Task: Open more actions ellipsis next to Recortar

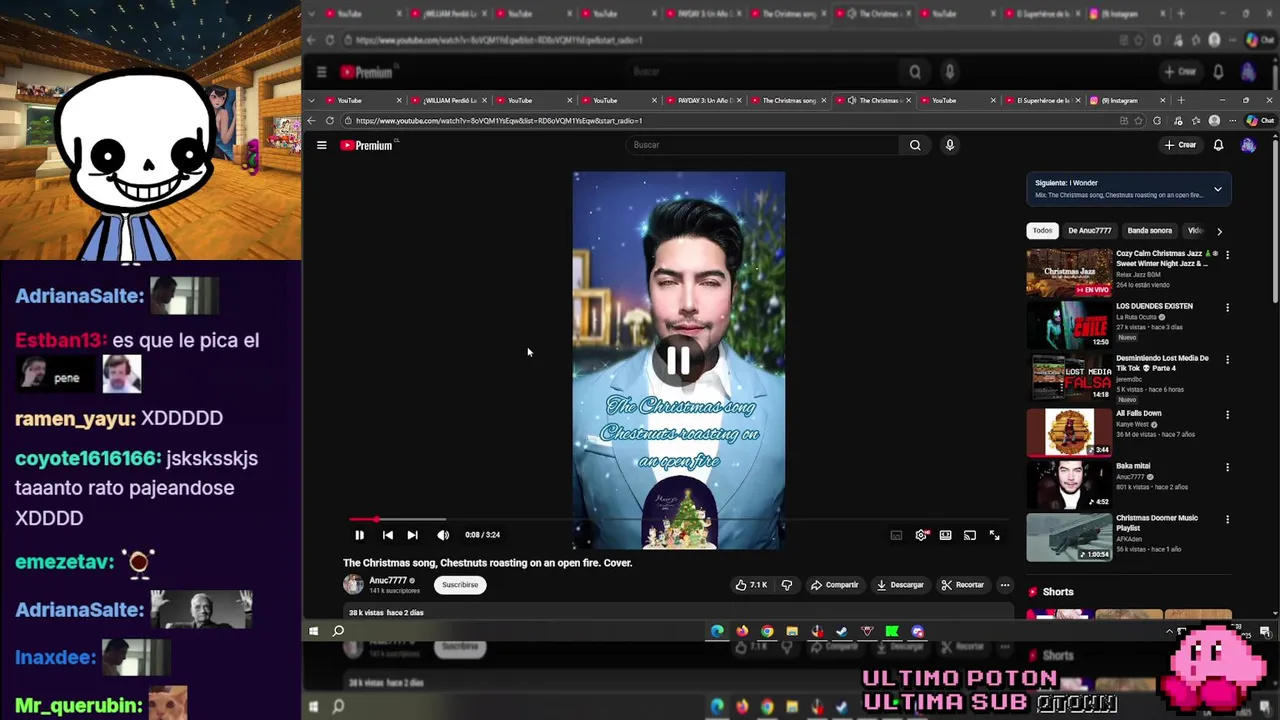Action: 1005,585
